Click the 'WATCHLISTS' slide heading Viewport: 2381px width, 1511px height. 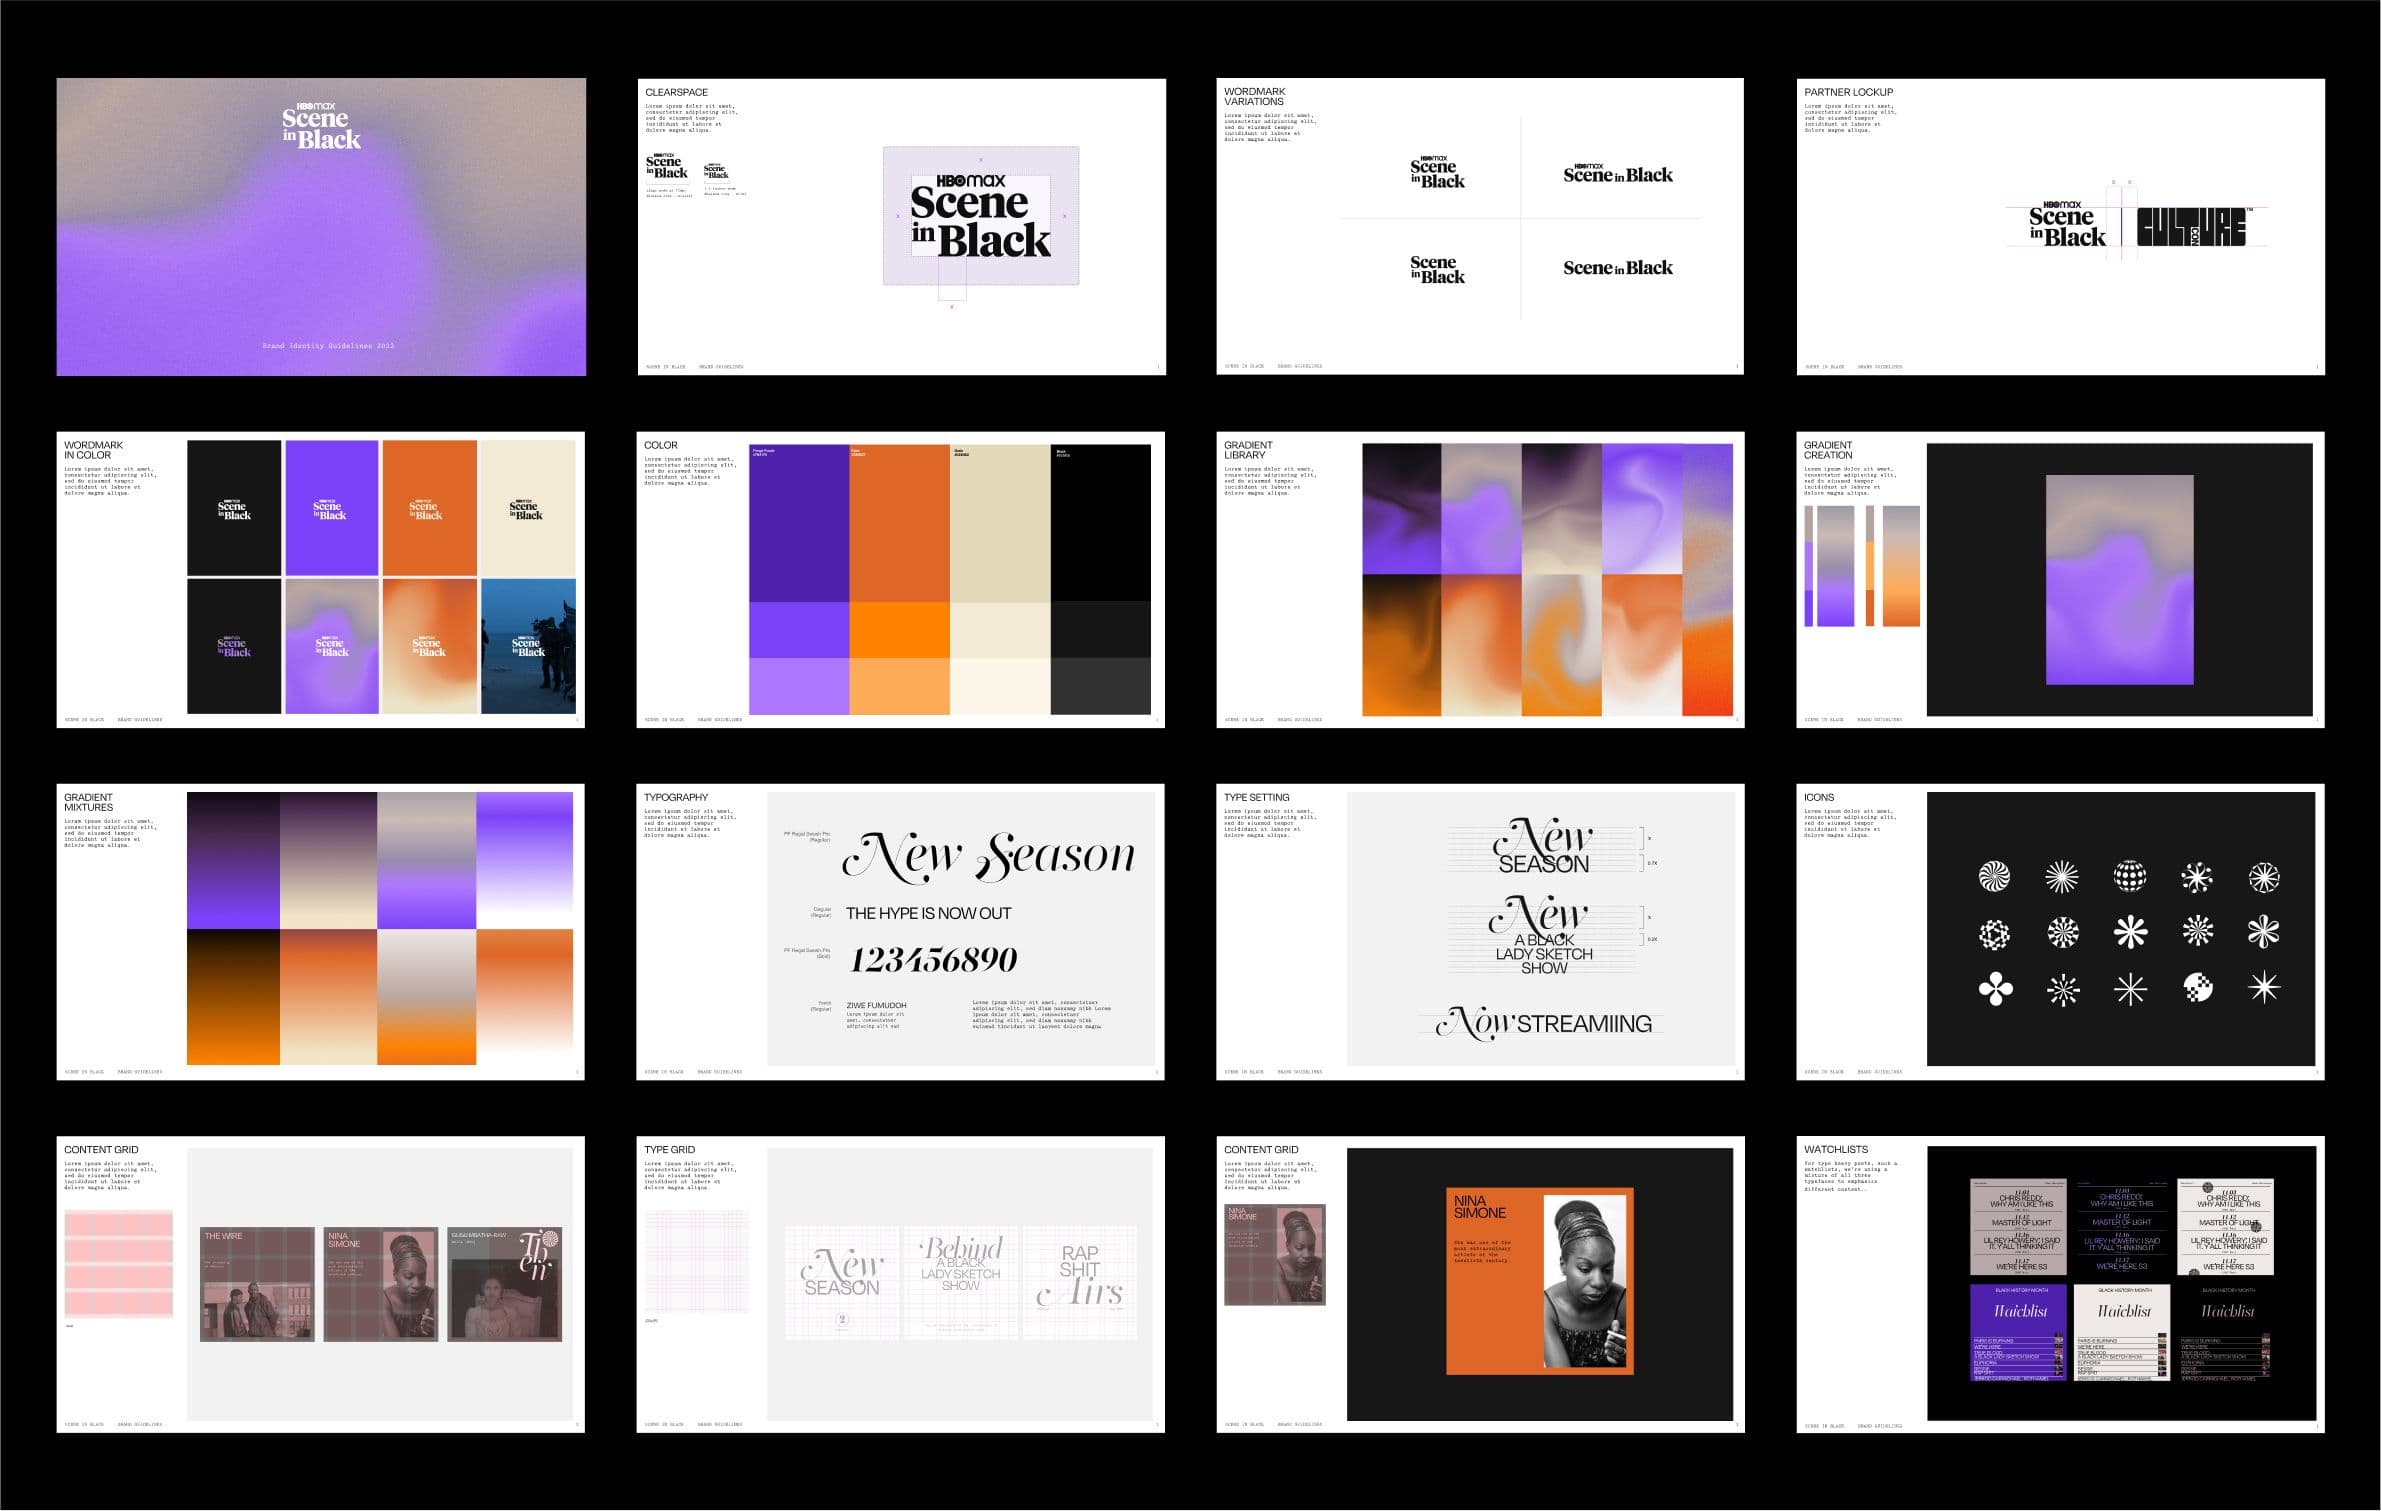pyautogui.click(x=1836, y=1150)
